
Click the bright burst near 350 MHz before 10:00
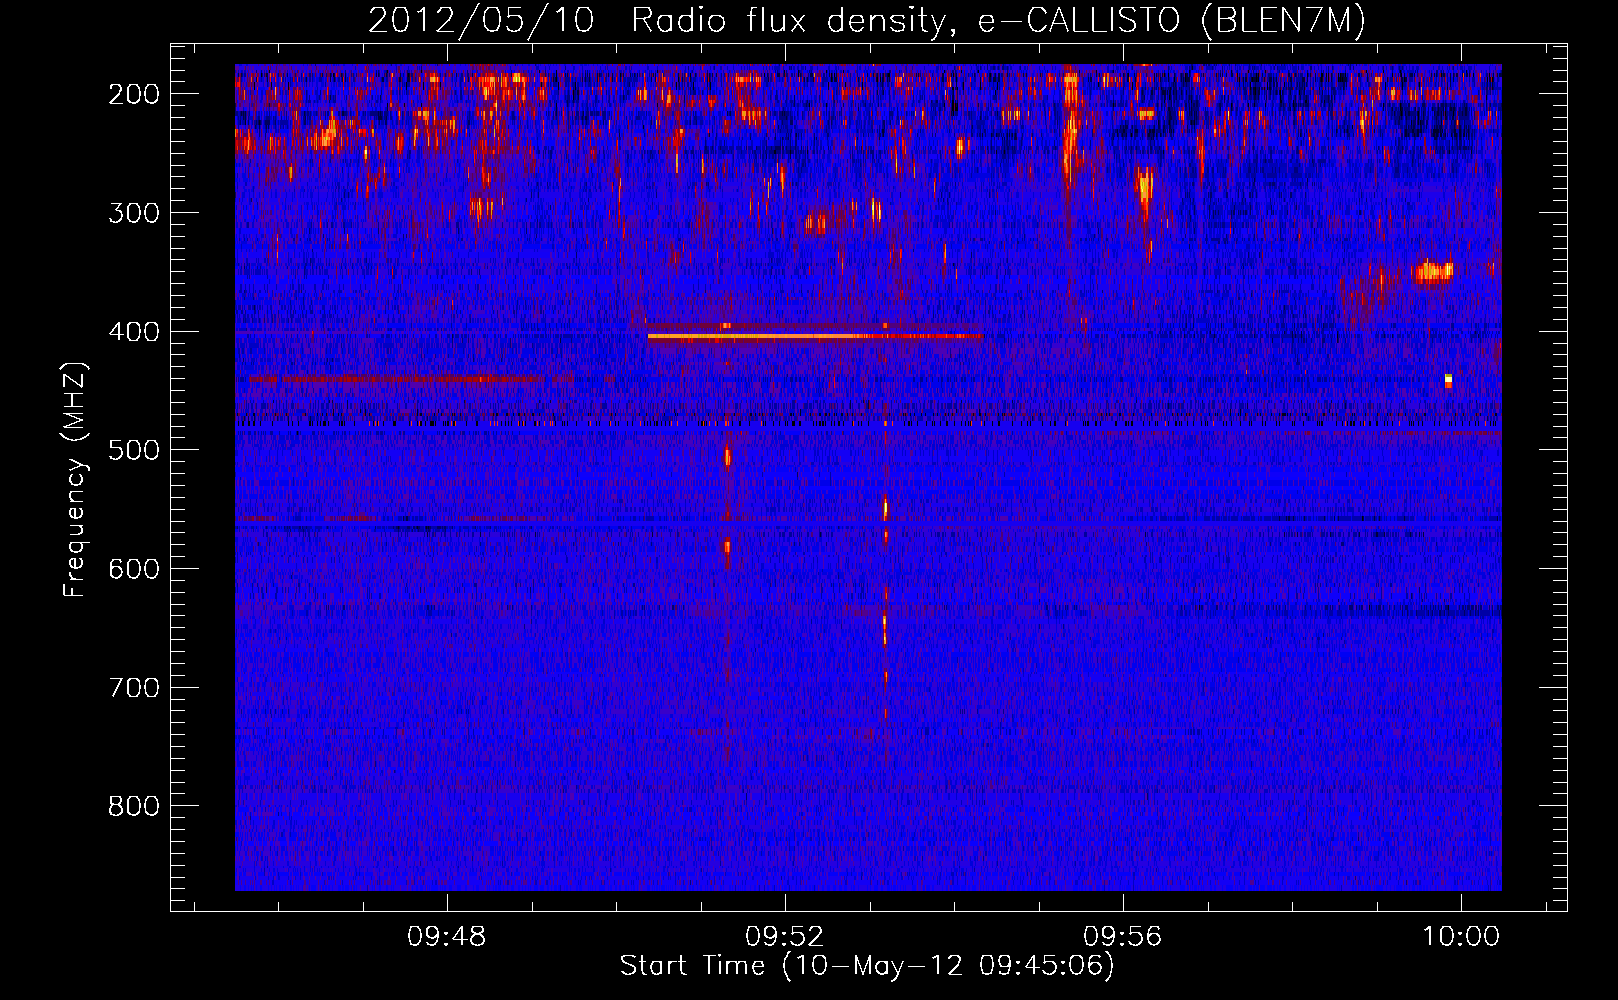click(x=1433, y=271)
